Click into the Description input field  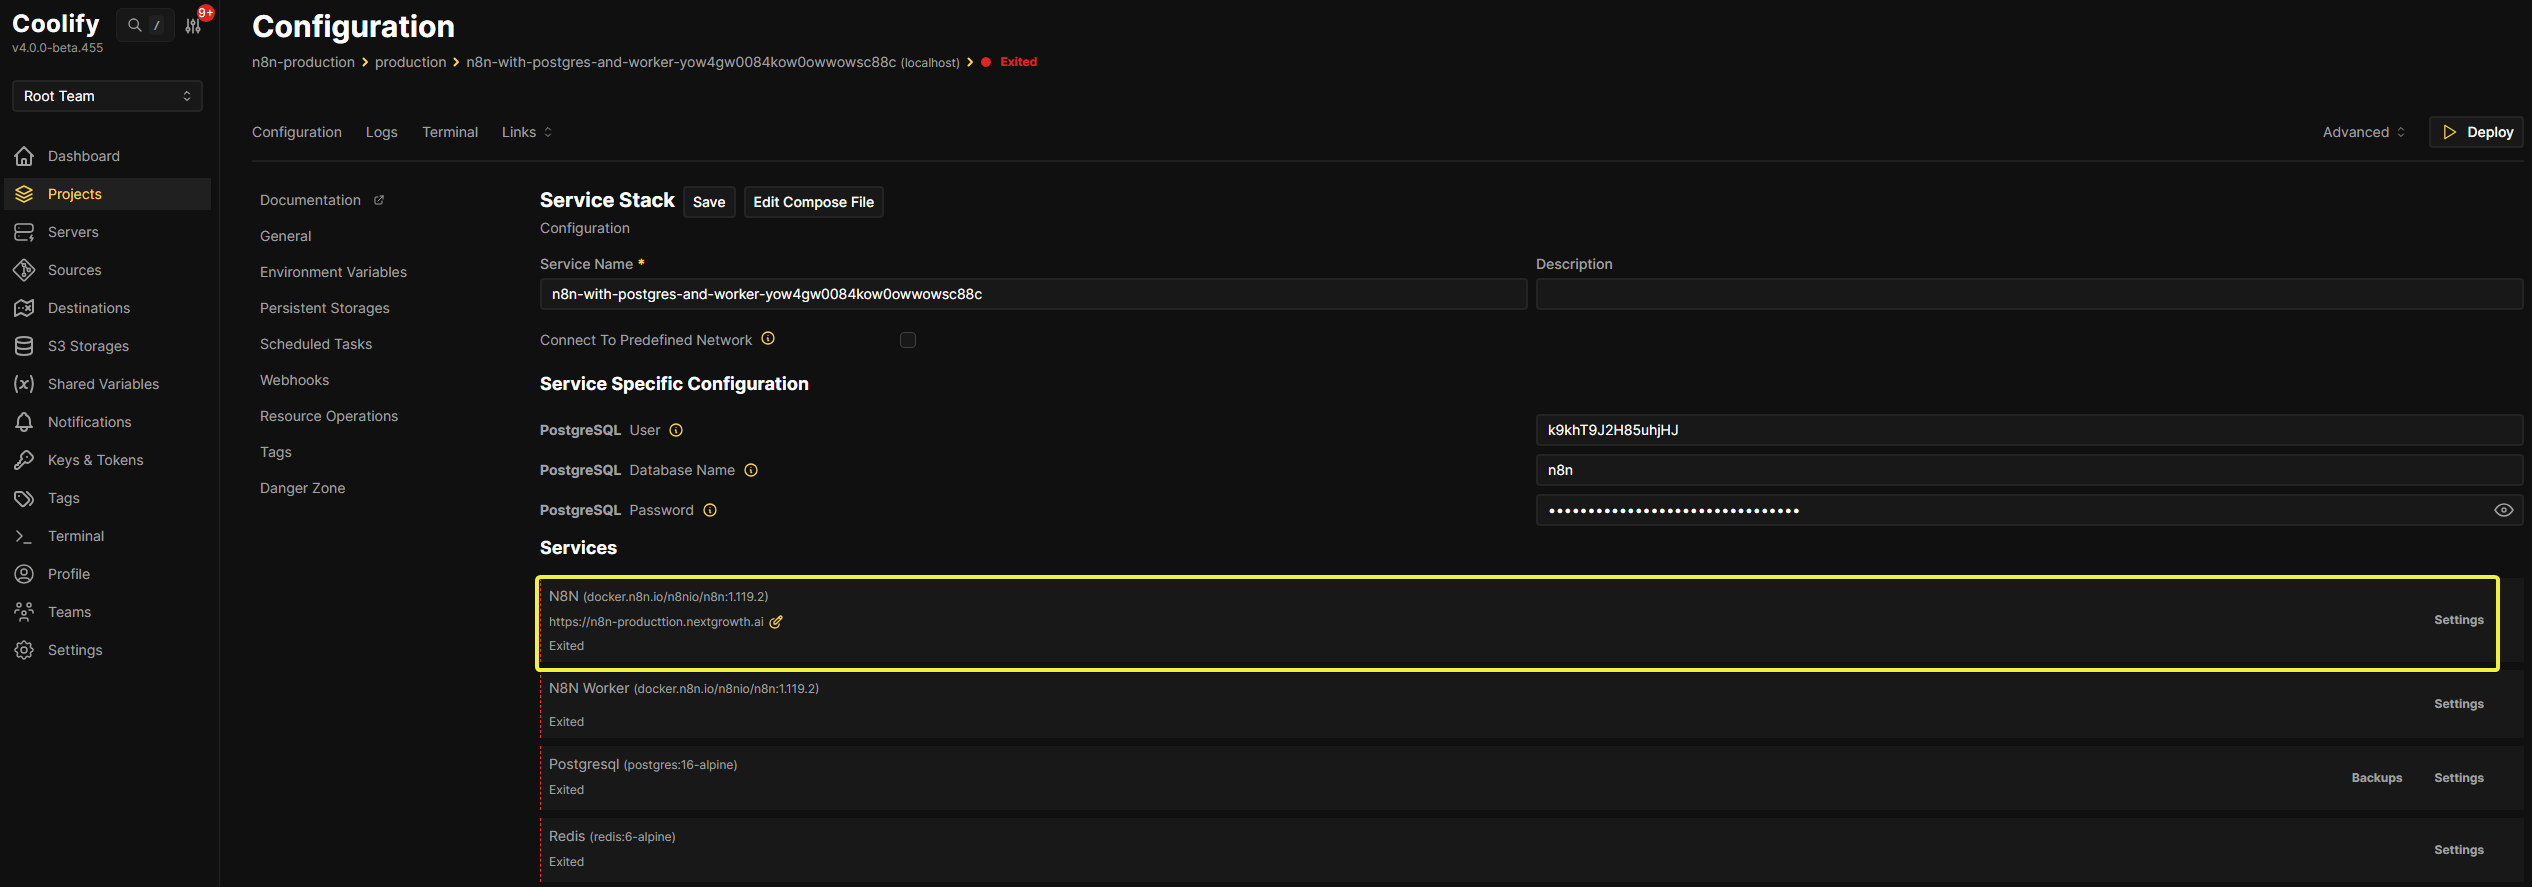(x=2028, y=294)
